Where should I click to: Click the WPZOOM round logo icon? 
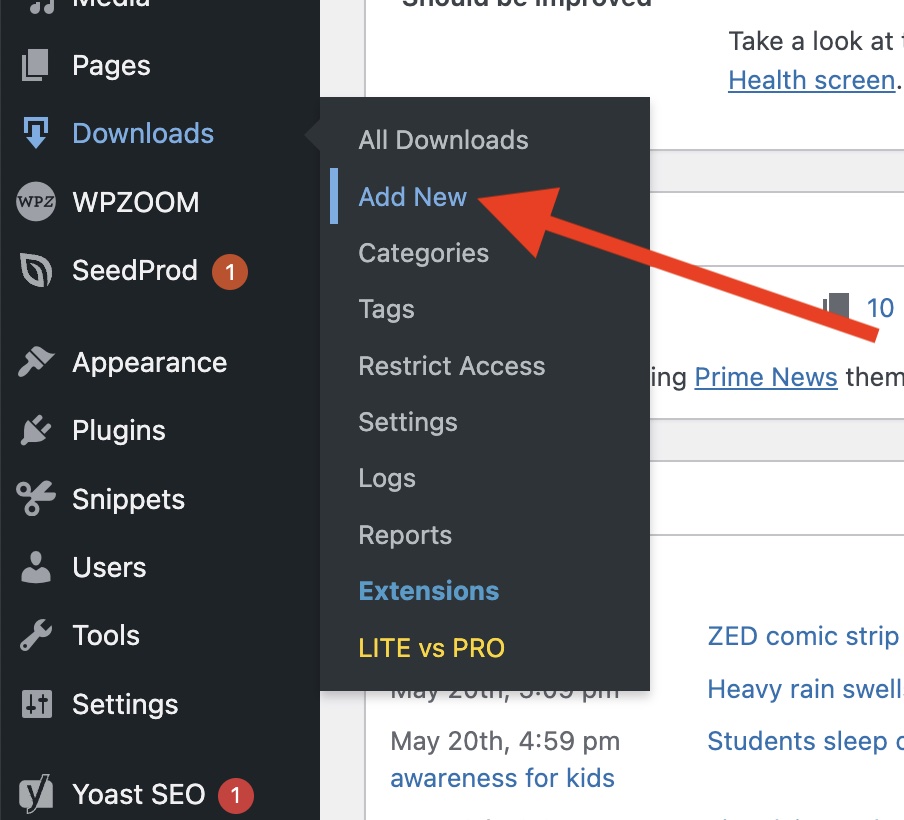pos(36,202)
